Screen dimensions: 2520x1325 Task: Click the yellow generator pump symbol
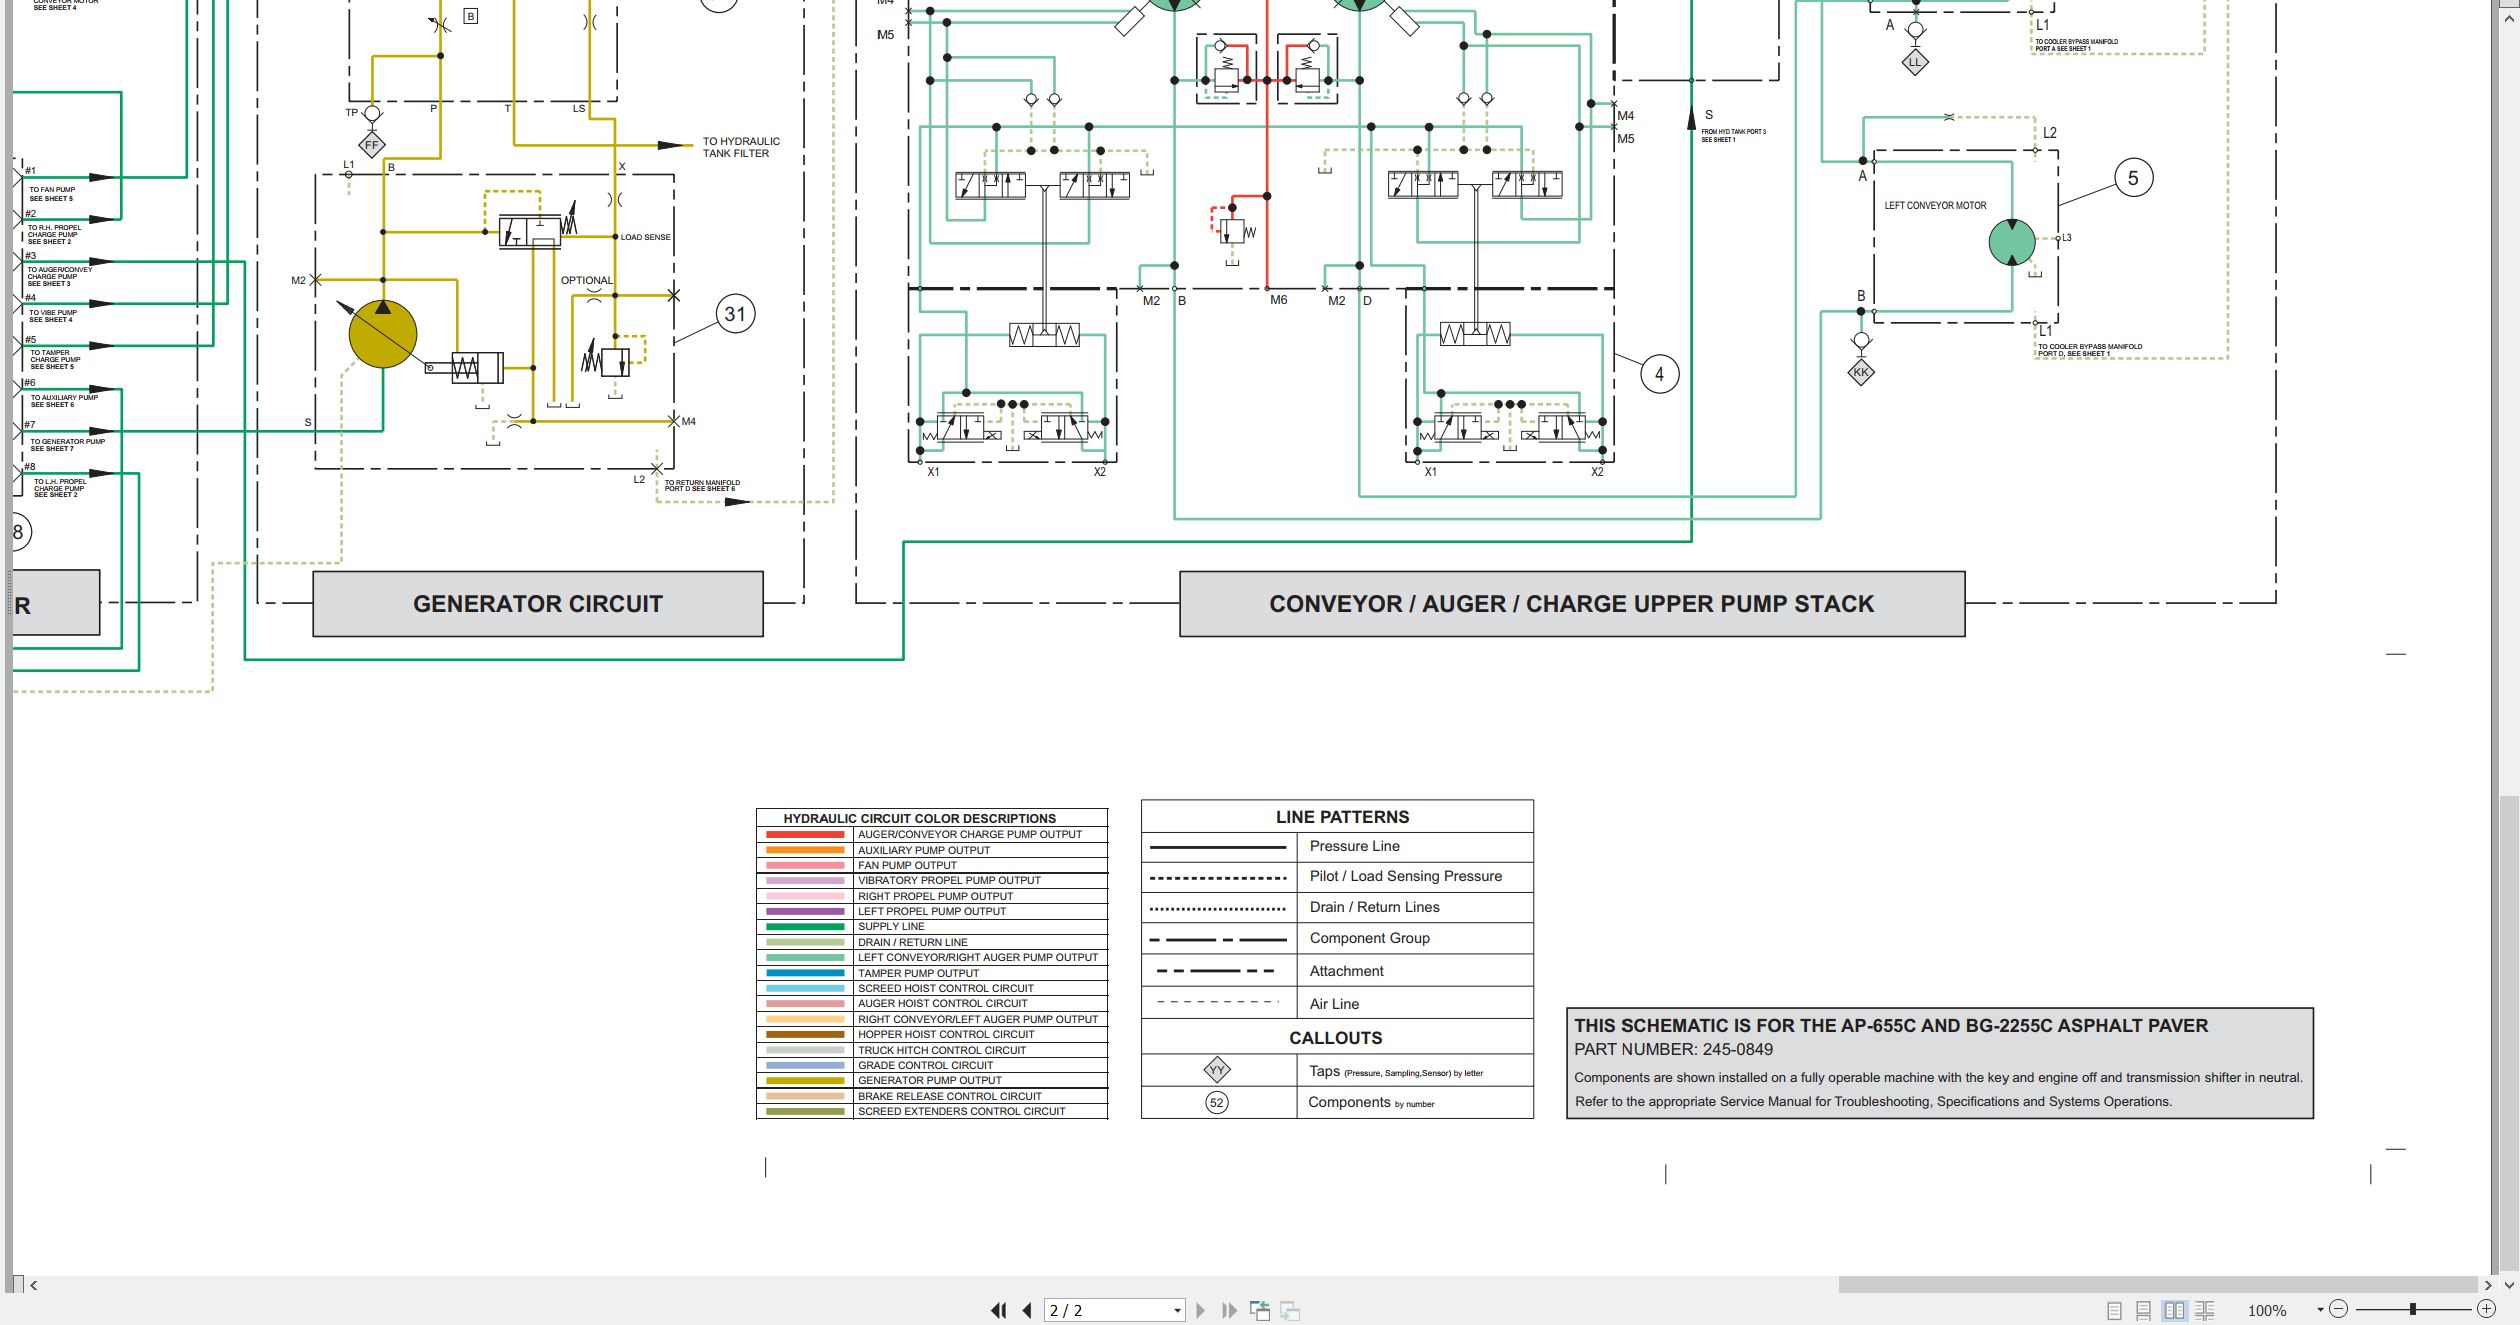[383, 334]
